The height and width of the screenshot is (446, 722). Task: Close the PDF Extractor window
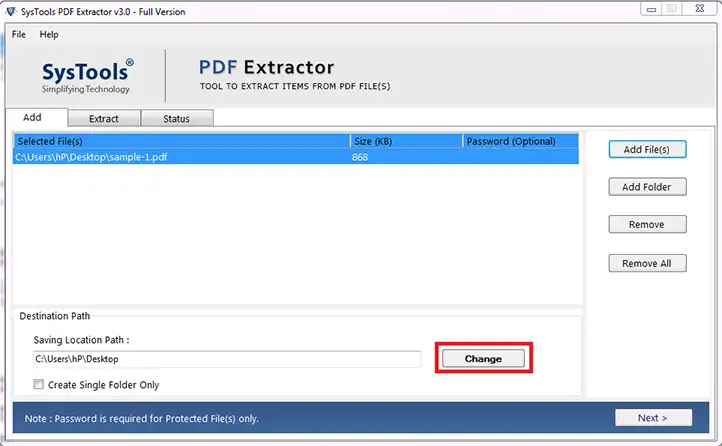[700, 9]
